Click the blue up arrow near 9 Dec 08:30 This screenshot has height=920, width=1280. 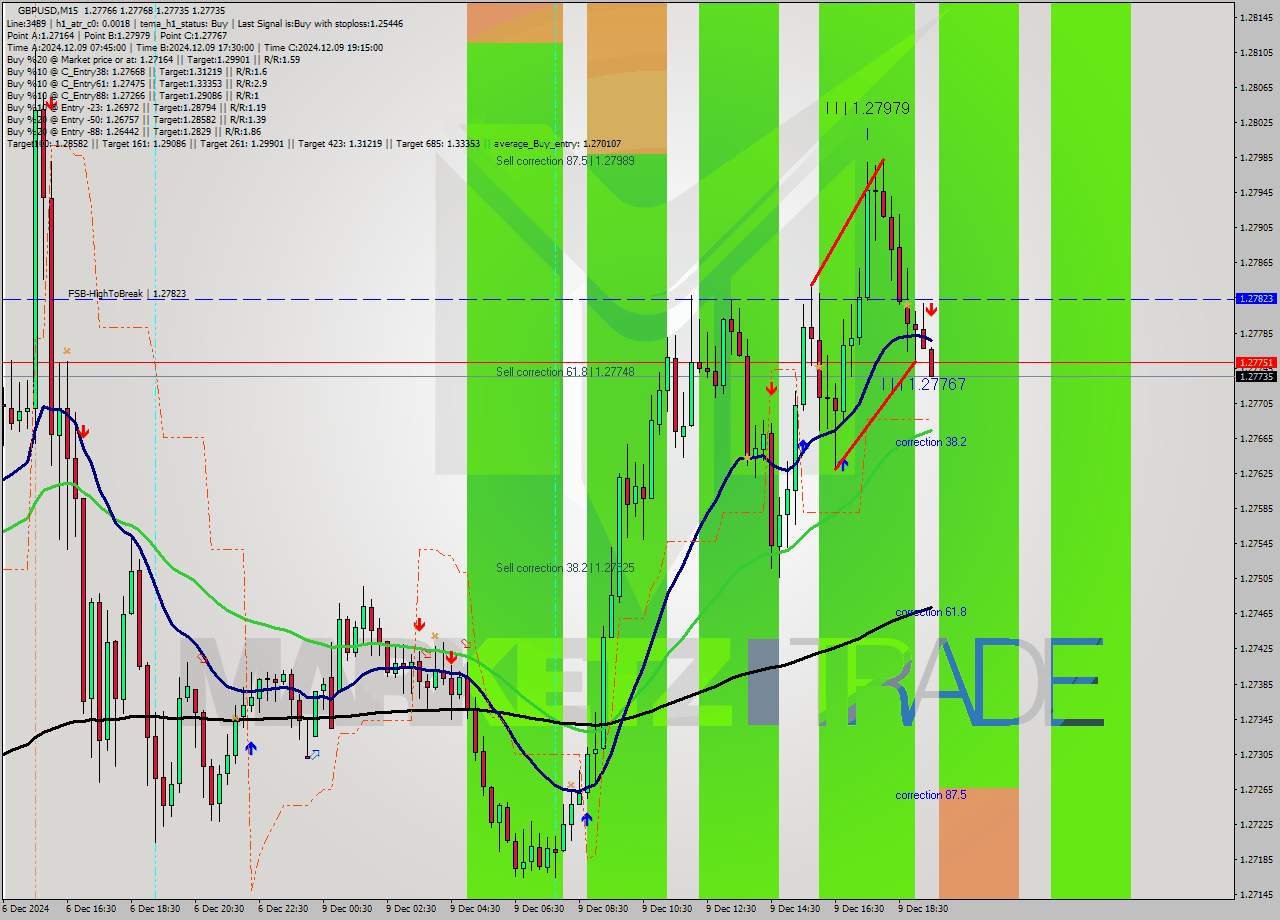point(587,818)
